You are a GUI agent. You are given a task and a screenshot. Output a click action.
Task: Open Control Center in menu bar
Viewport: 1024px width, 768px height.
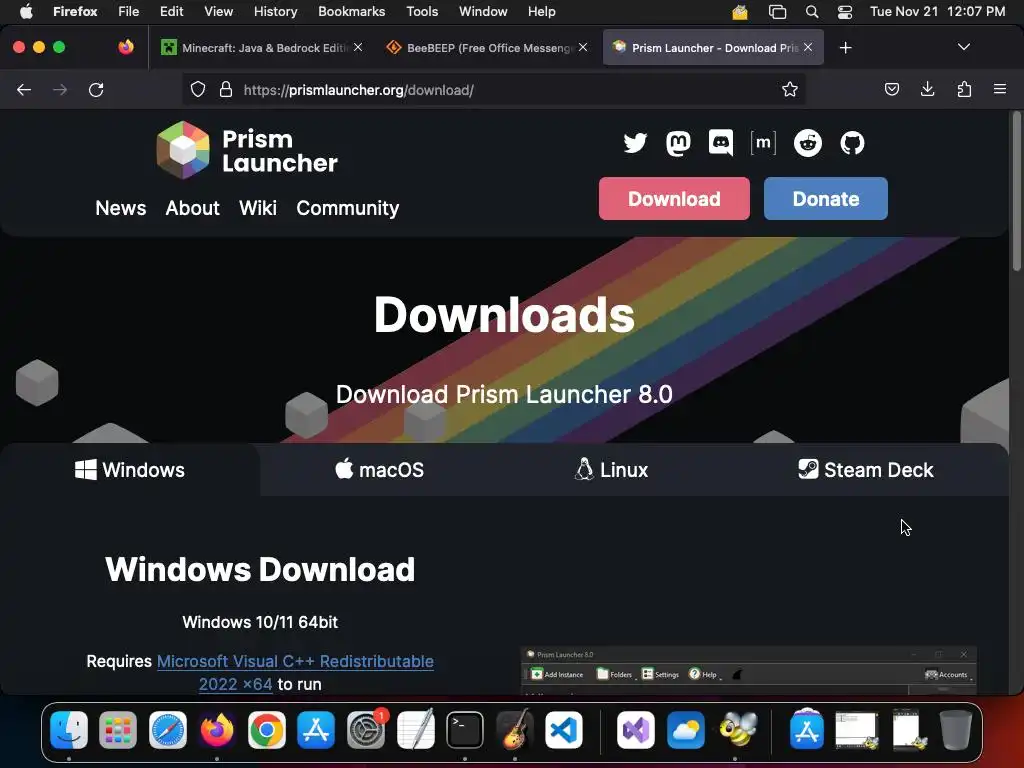pyautogui.click(x=844, y=12)
